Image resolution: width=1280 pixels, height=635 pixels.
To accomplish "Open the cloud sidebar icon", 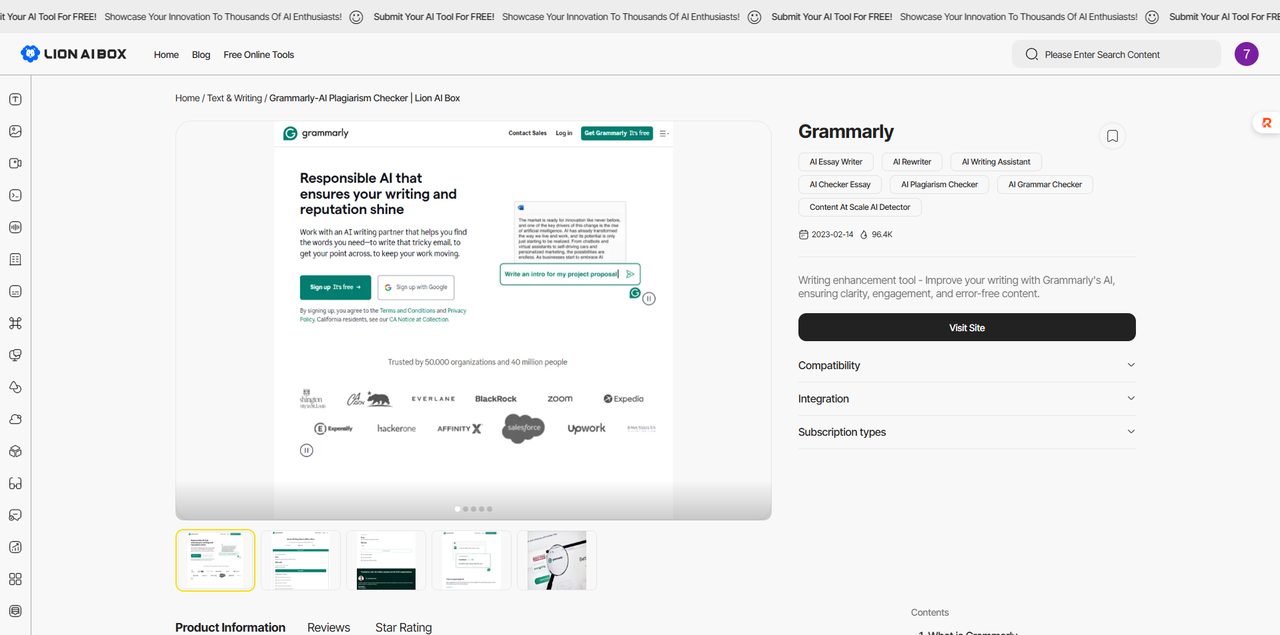I will (x=15, y=419).
